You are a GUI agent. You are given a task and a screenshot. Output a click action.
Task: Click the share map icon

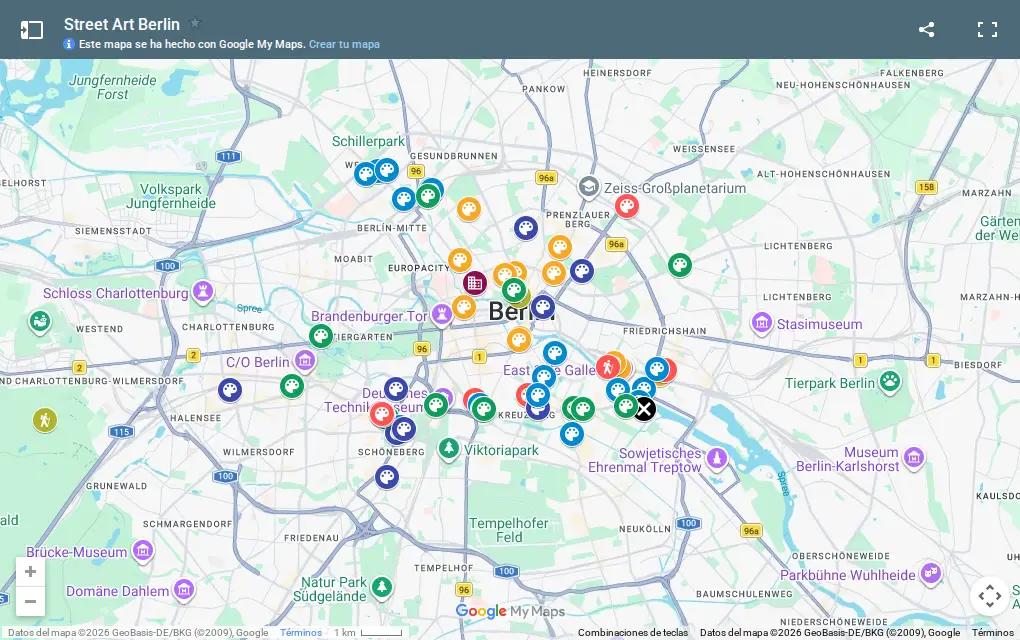point(926,29)
